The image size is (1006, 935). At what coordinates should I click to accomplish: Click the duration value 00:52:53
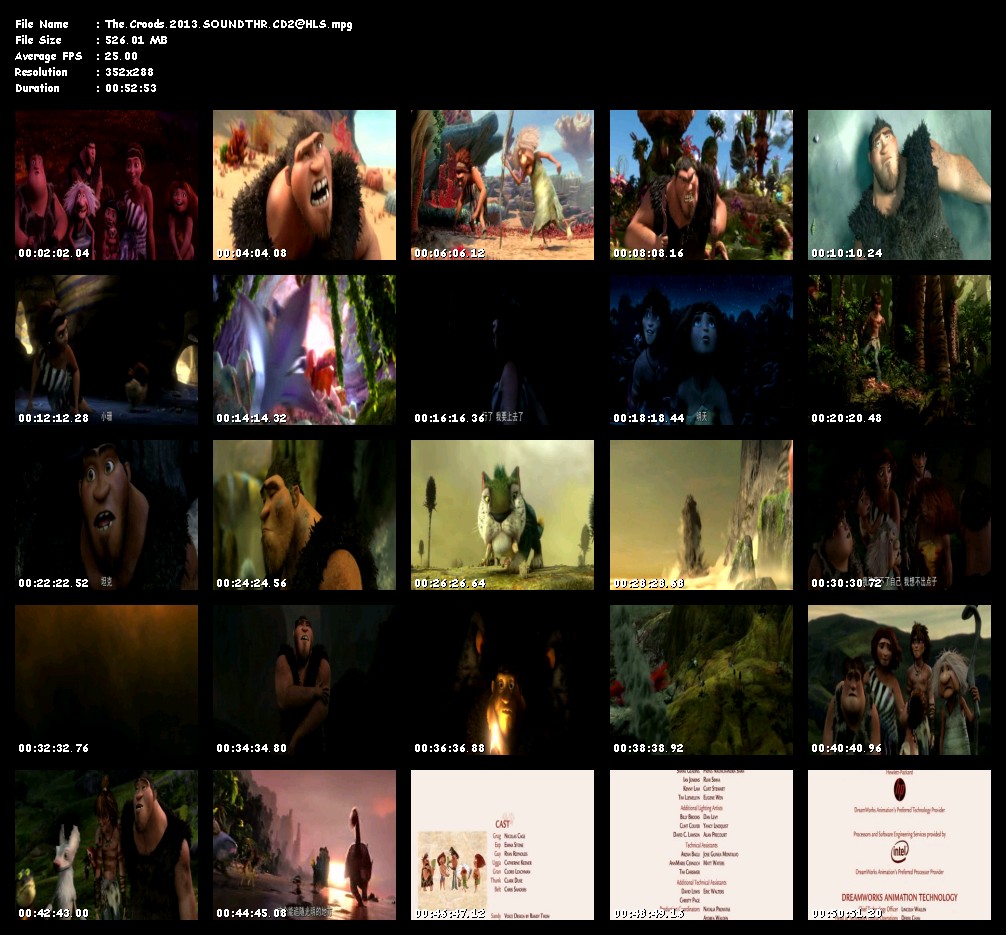pyautogui.click(x=131, y=88)
